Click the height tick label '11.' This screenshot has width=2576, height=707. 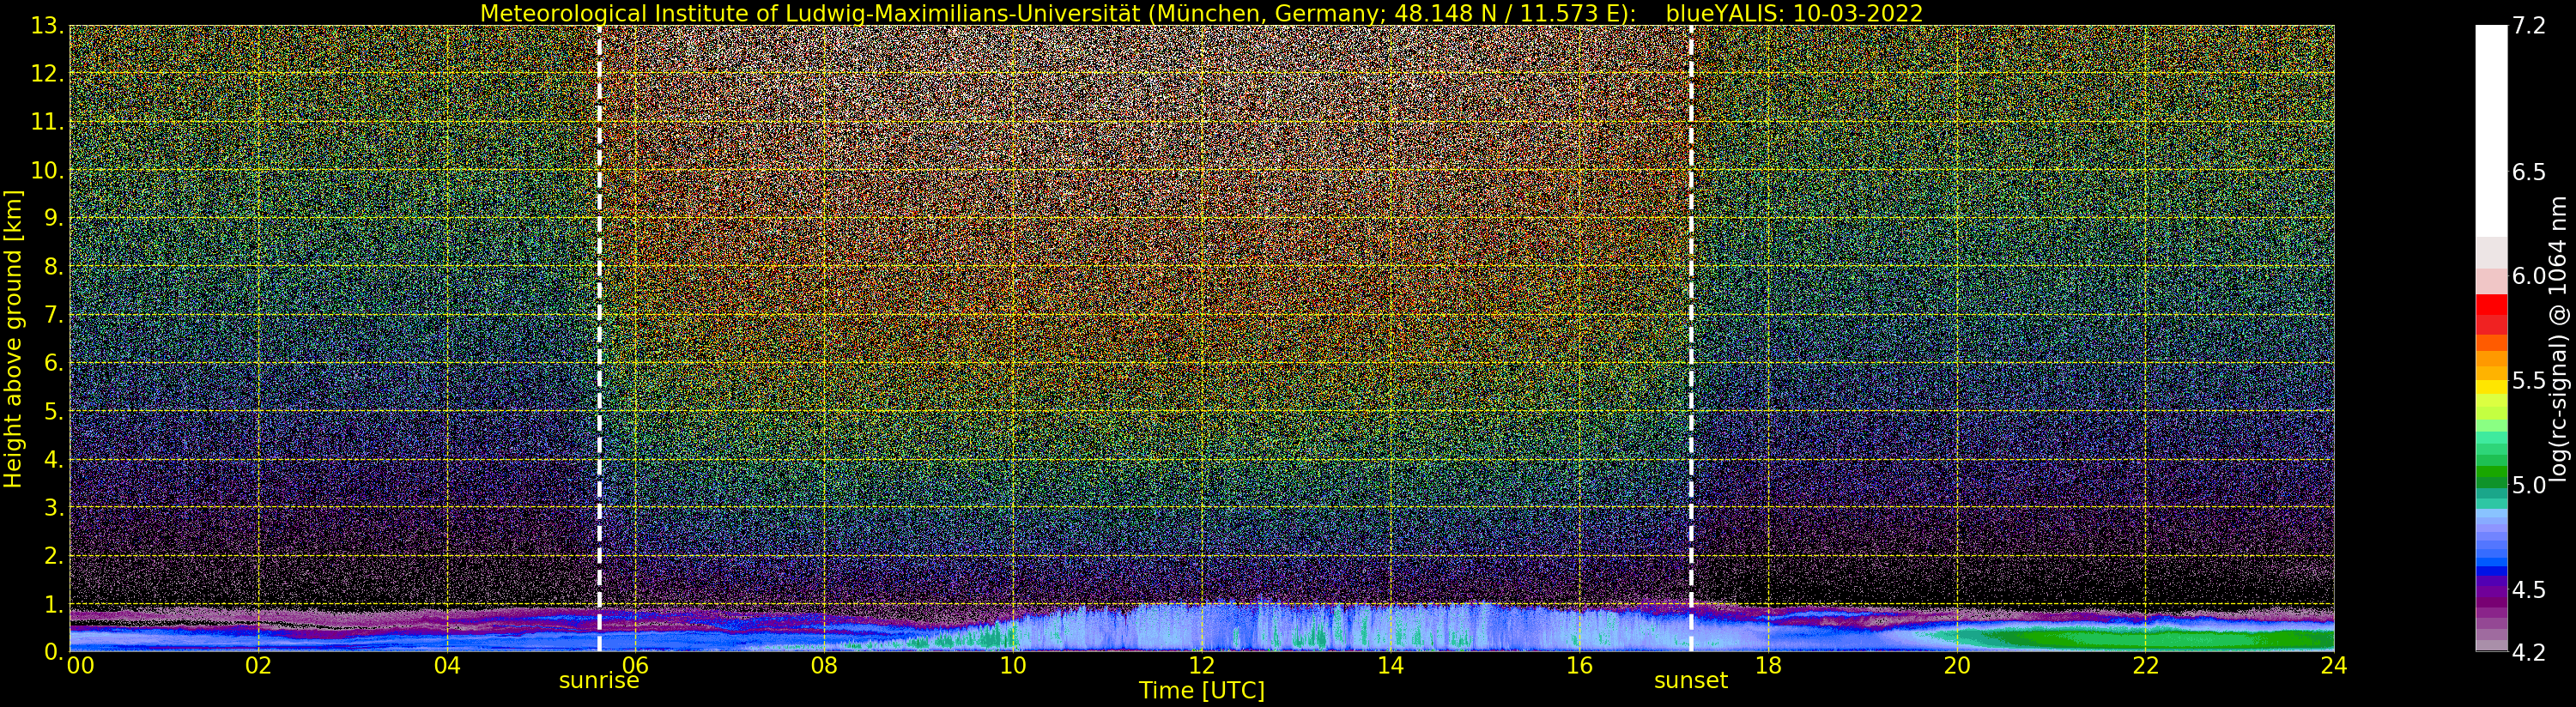pos(47,122)
